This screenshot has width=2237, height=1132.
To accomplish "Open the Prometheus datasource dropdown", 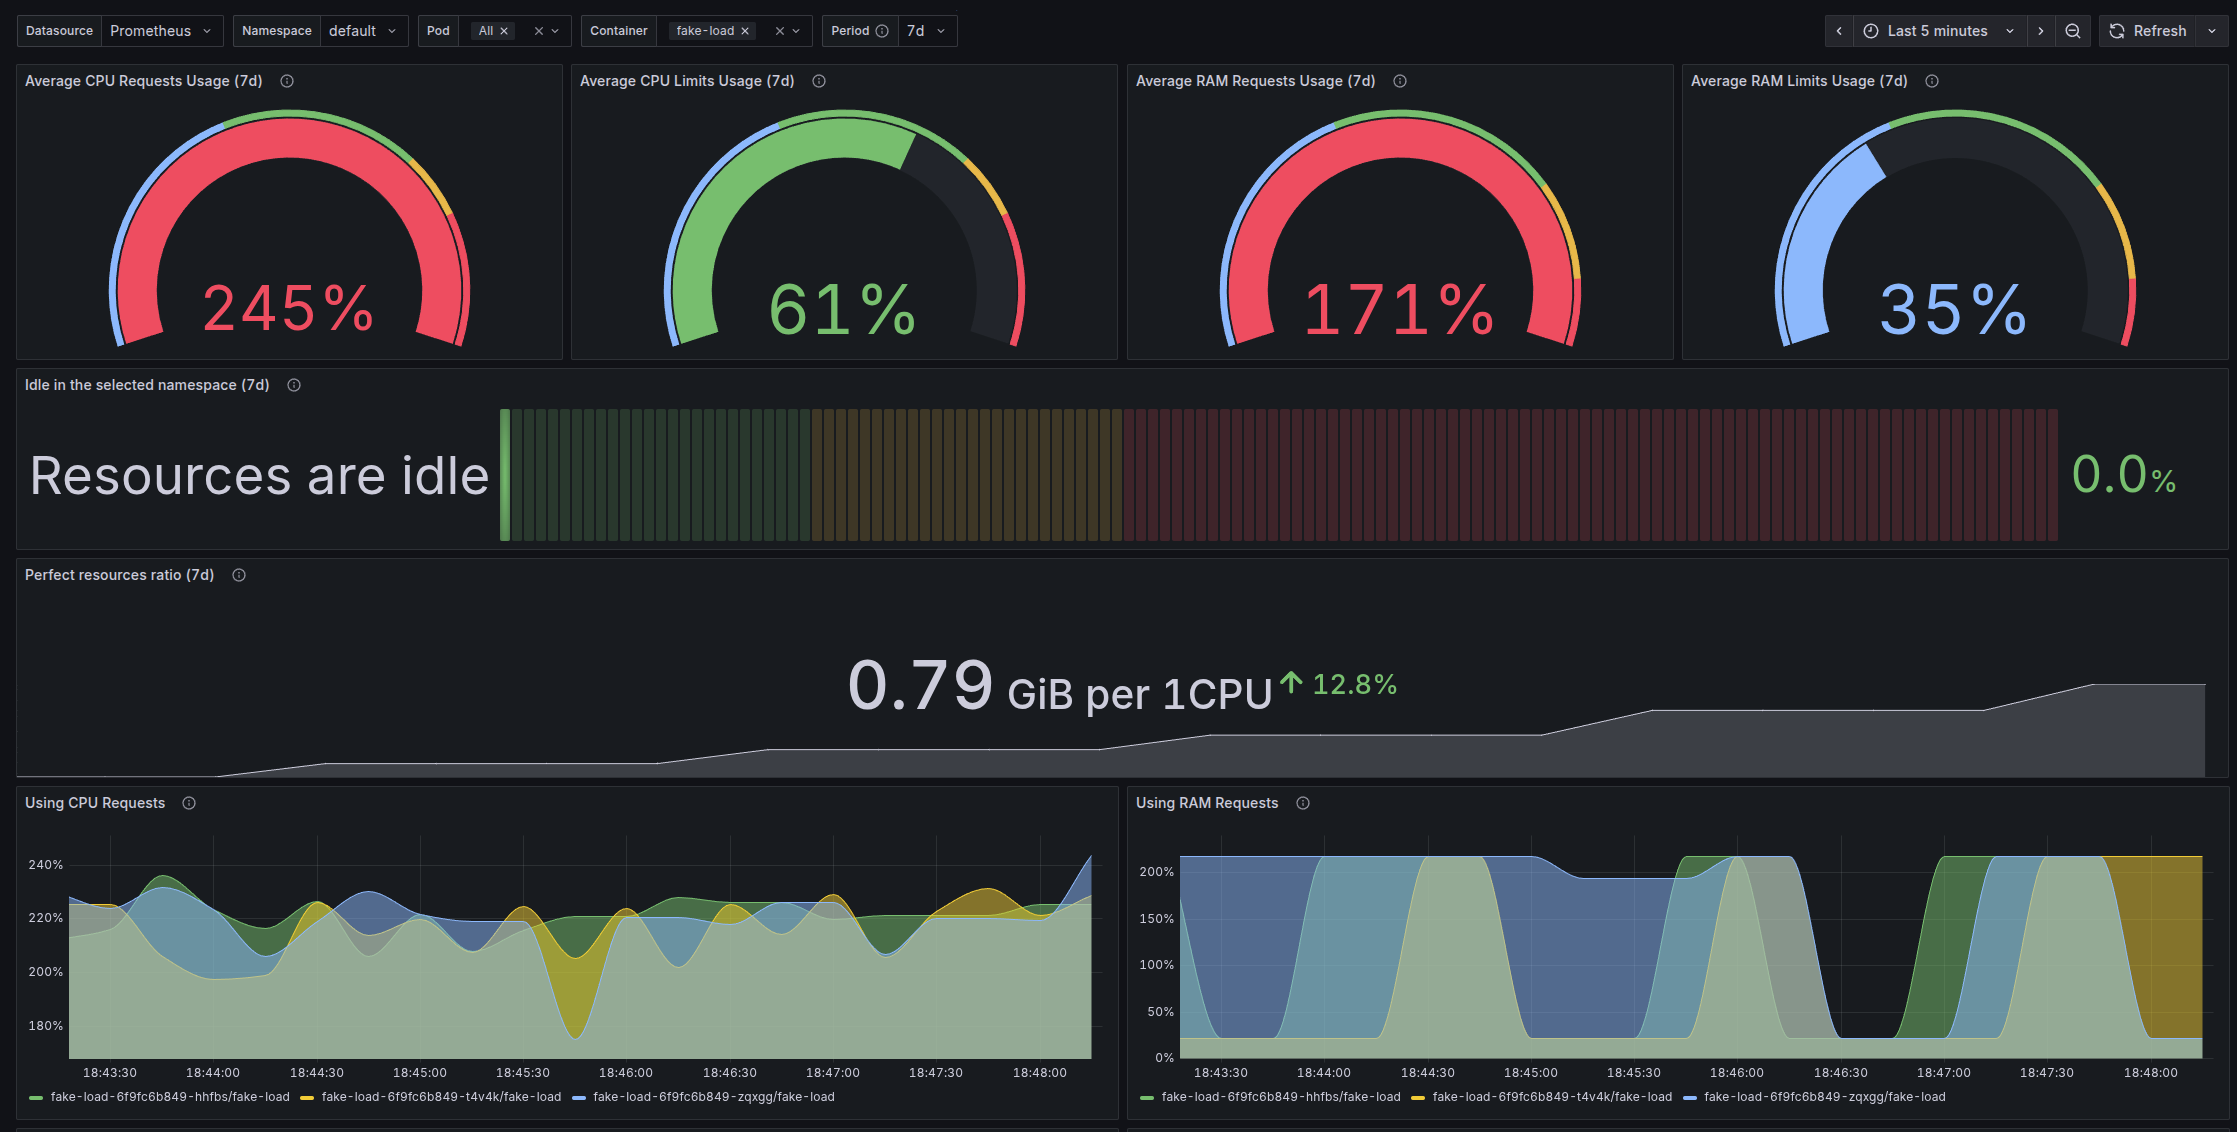I will pyautogui.click(x=160, y=31).
